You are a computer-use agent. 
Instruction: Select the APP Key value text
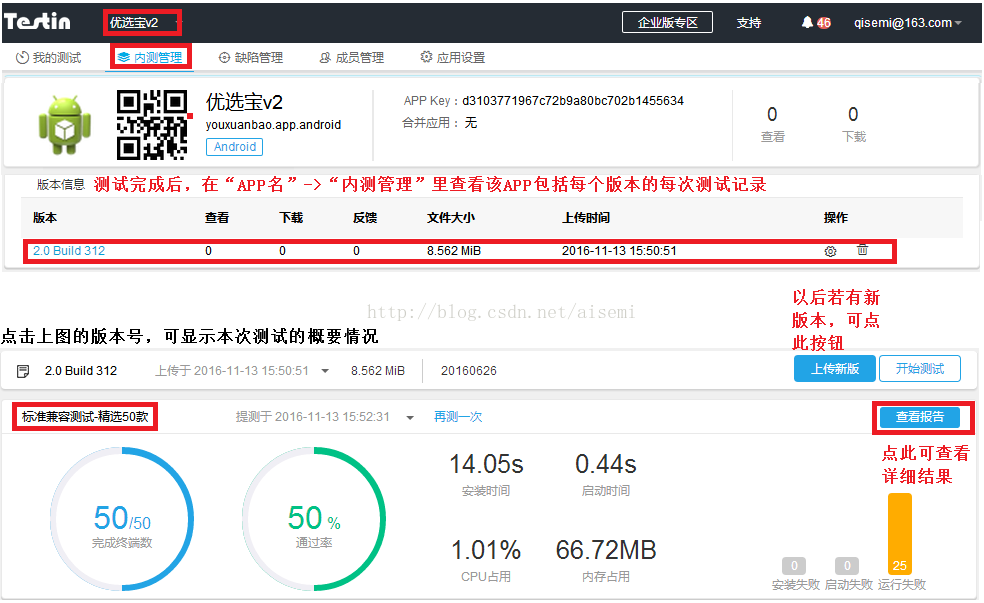(572, 101)
